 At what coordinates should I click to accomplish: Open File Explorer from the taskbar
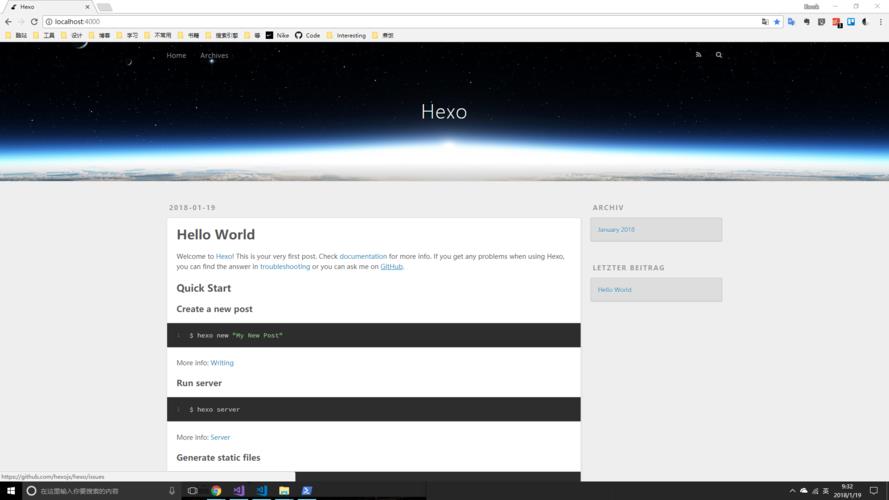284,491
